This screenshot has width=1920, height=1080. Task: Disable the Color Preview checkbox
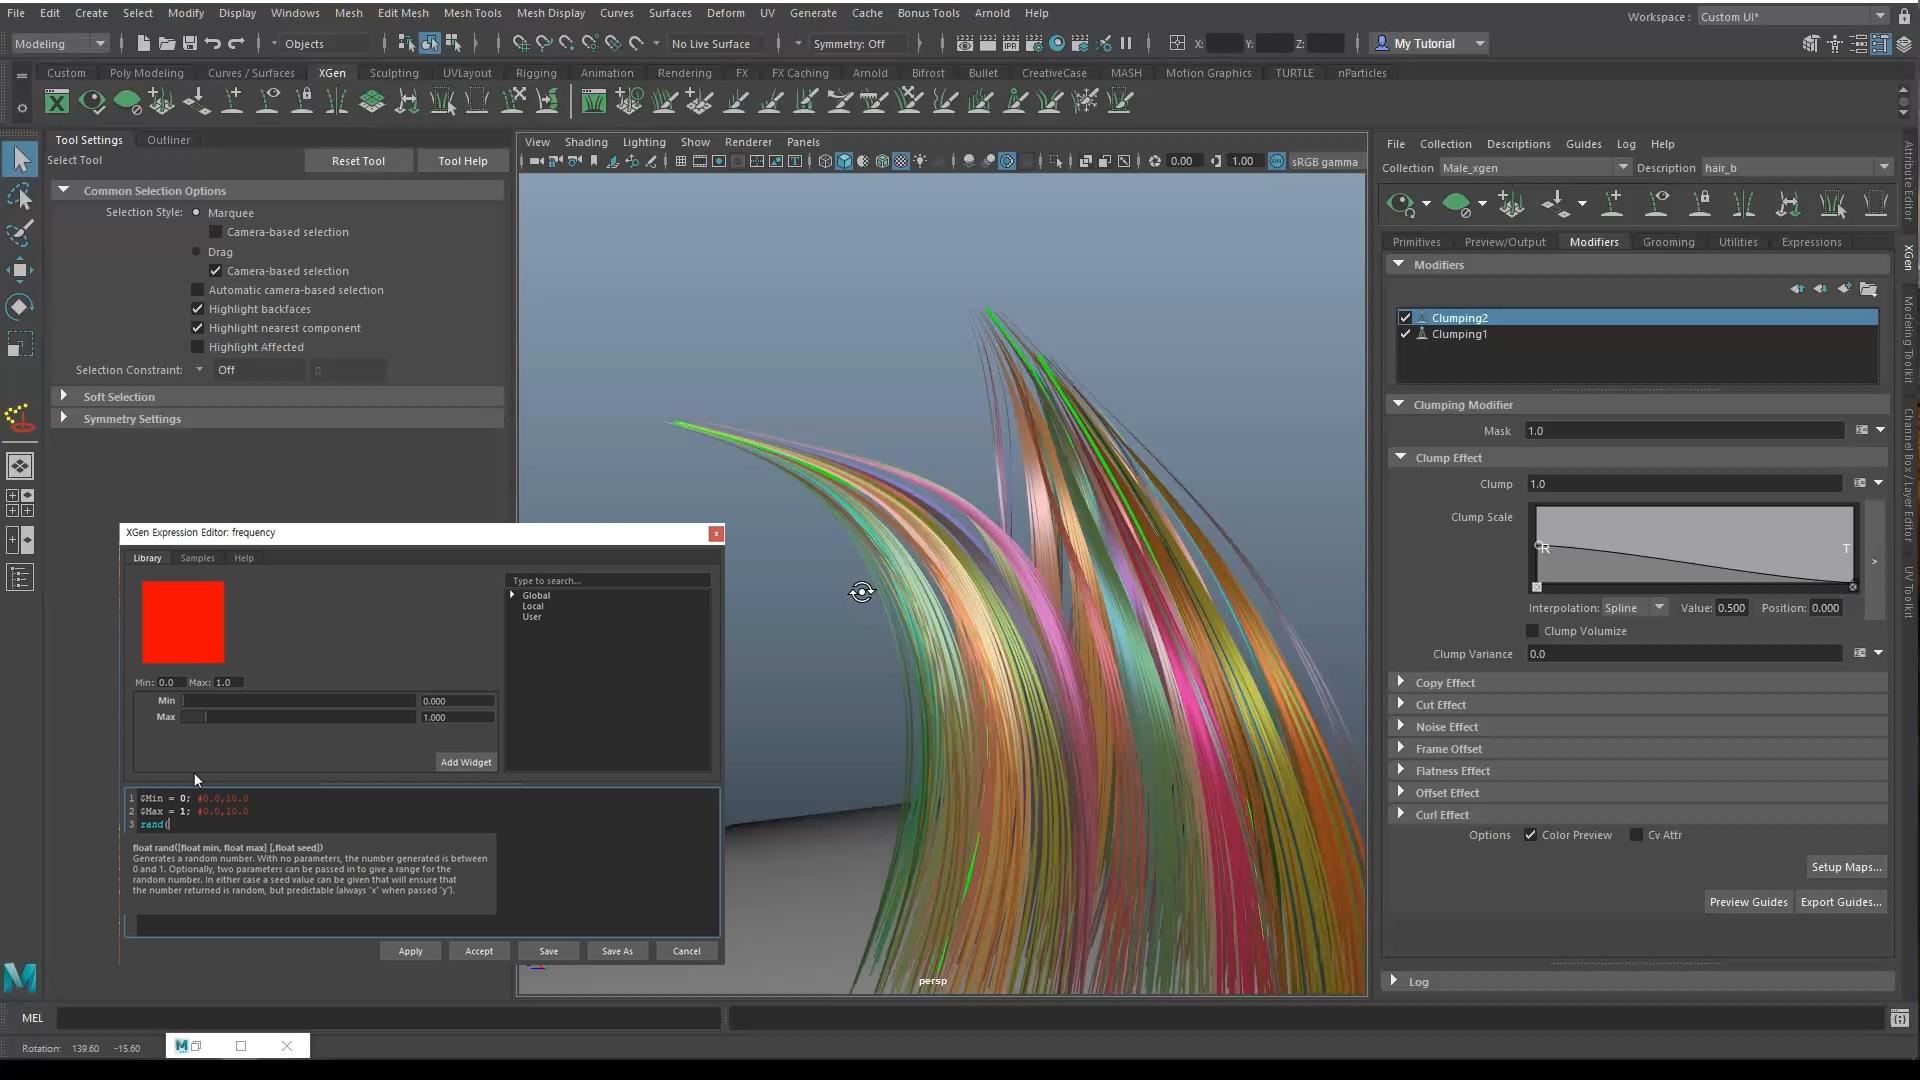pyautogui.click(x=1530, y=835)
